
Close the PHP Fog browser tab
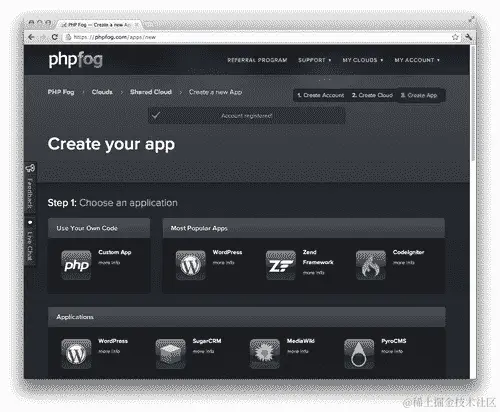pos(136,25)
